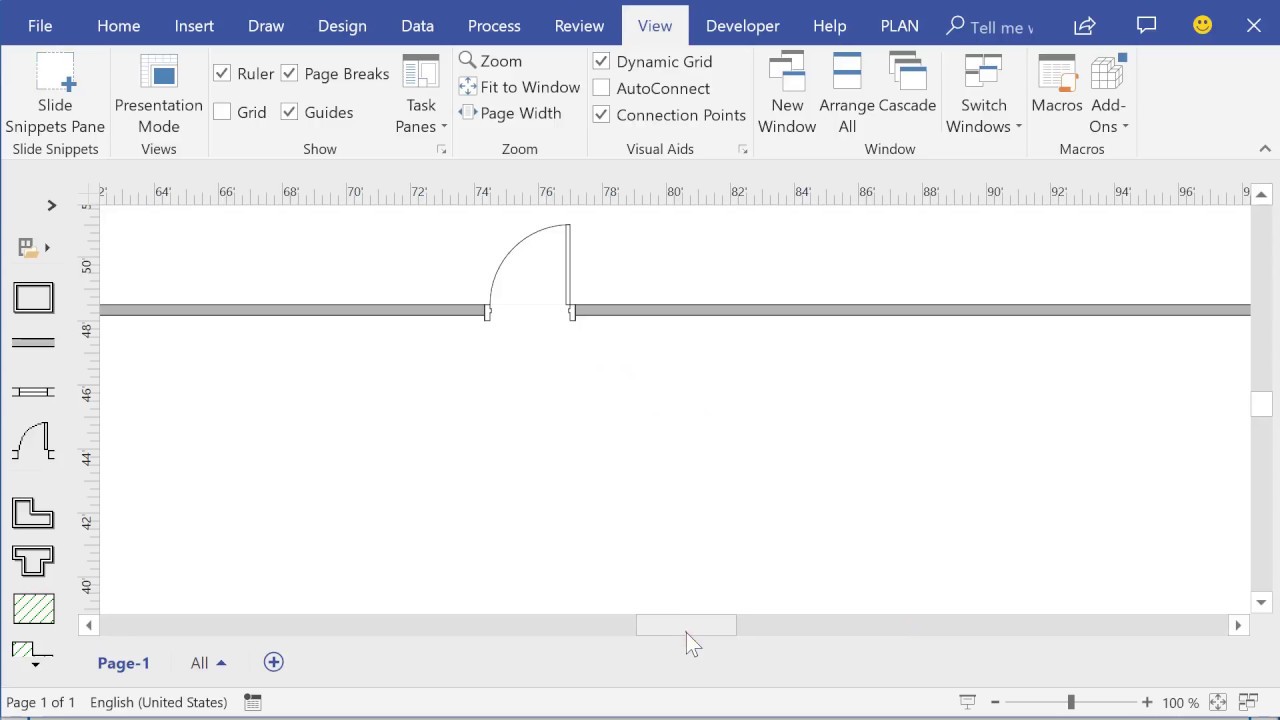
Task: Click Fit to Window
Action: click(x=519, y=87)
